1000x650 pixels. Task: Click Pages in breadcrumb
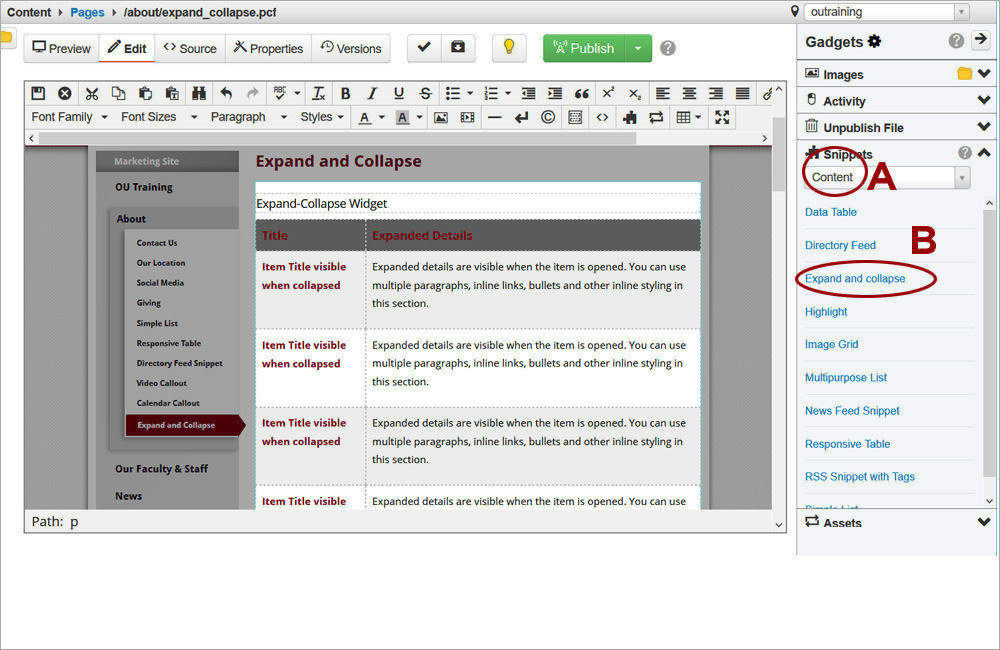(87, 12)
